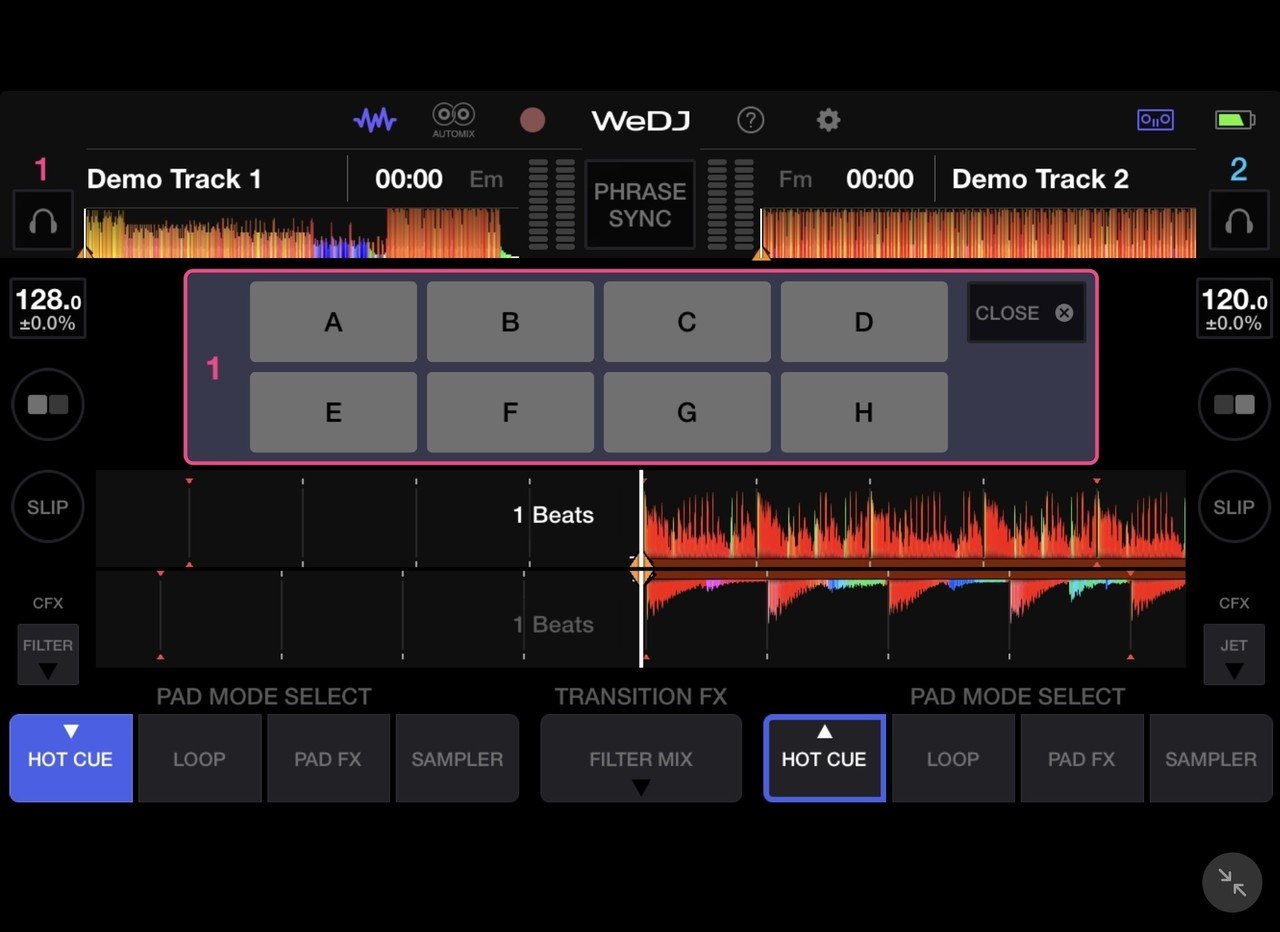Enable SLIP mode on deck 1

click(x=47, y=507)
